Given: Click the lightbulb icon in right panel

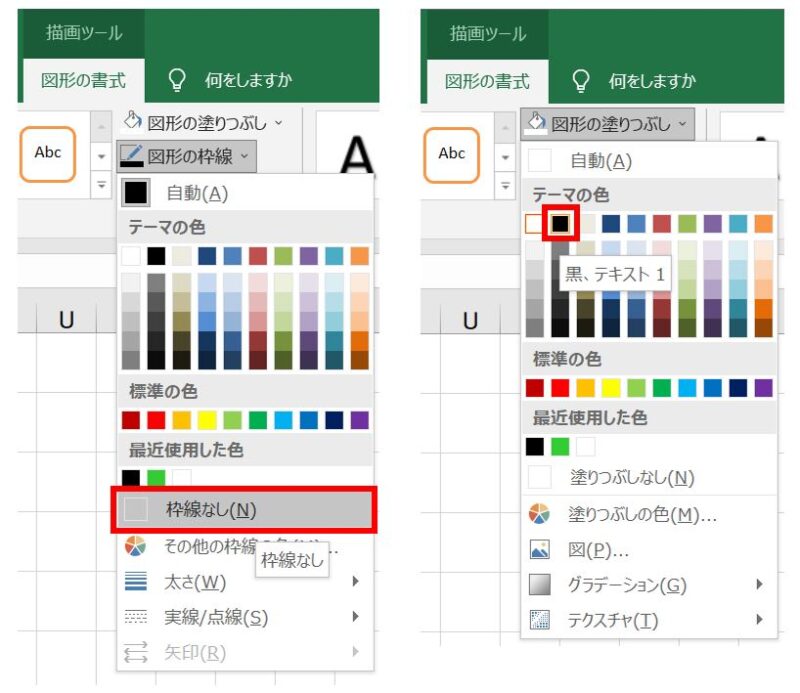Looking at the screenshot, I should click(581, 81).
